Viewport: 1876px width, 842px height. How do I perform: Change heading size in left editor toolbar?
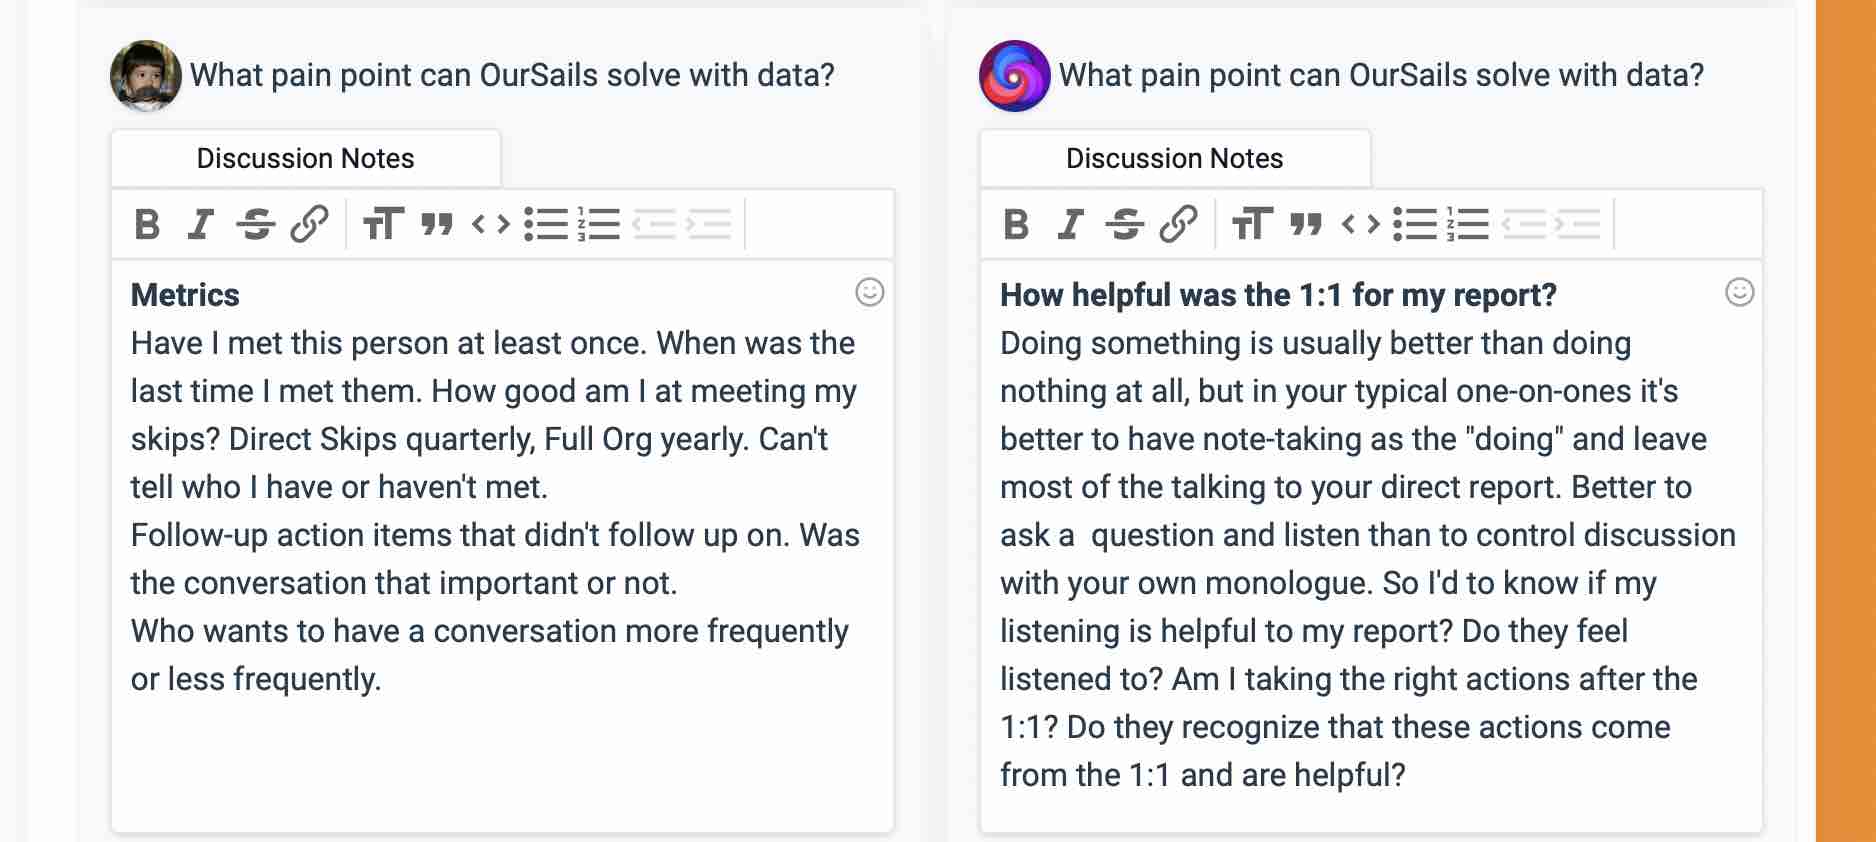383,224
